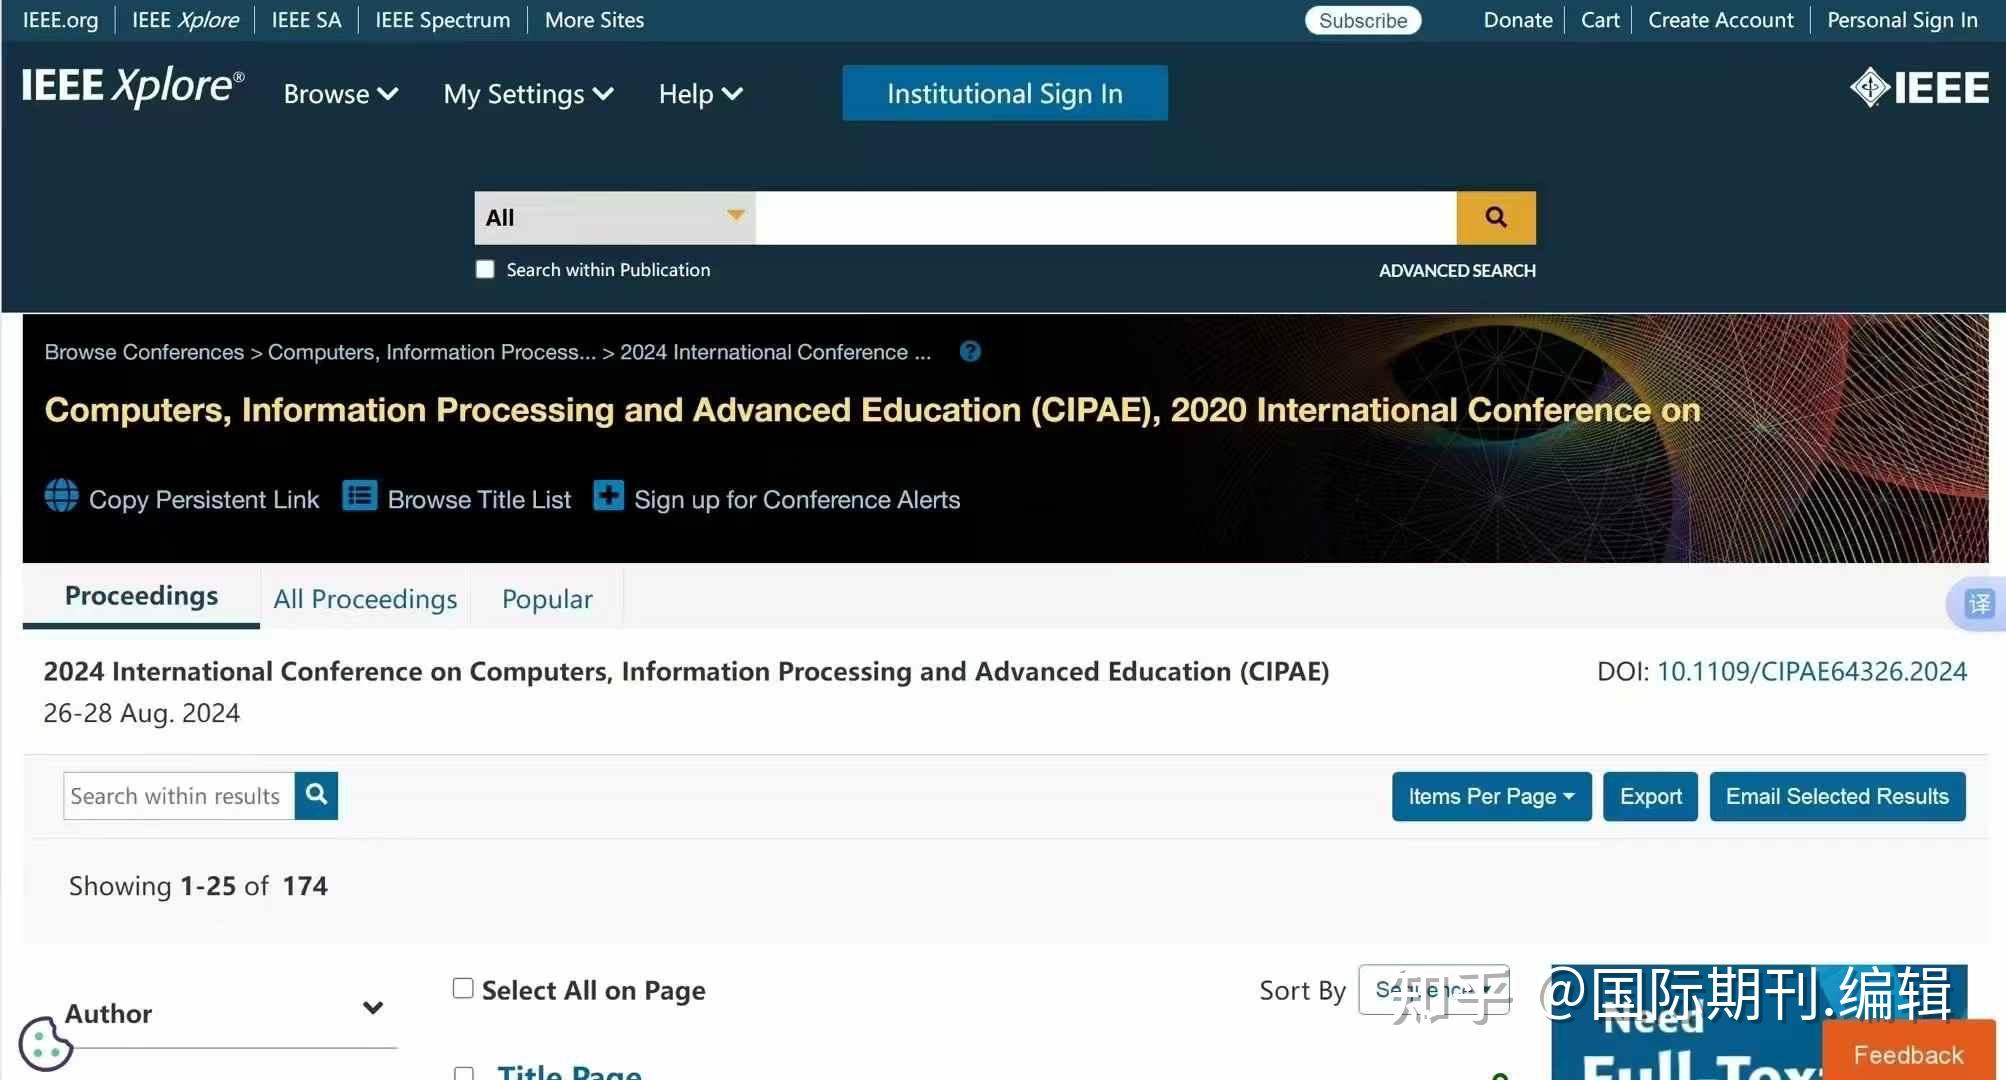The height and width of the screenshot is (1080, 2006).
Task: Select the search magnifier icon in the main search bar
Action: 1495,217
